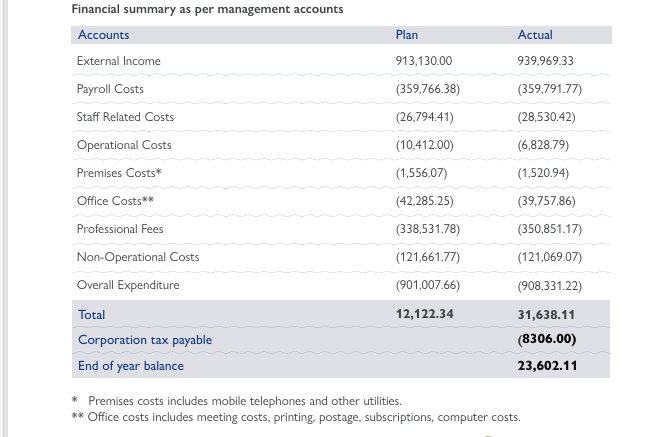
Task: Select the corporation tax amount (8306.00)
Action: click(x=547, y=340)
